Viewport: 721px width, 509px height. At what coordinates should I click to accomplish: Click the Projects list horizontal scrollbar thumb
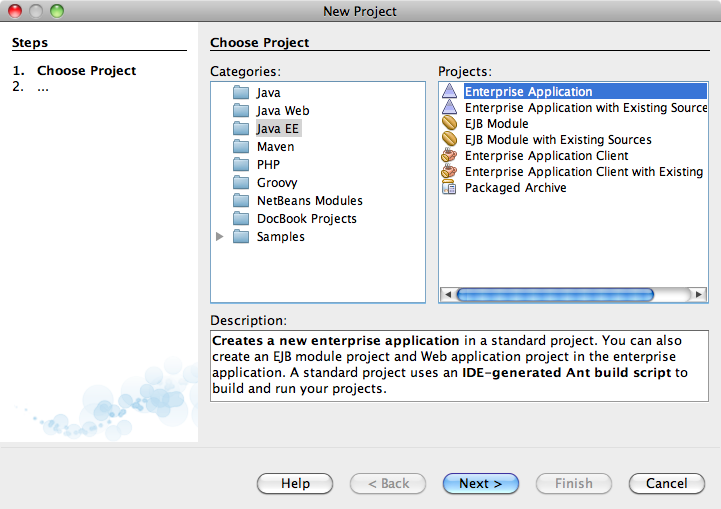555,294
